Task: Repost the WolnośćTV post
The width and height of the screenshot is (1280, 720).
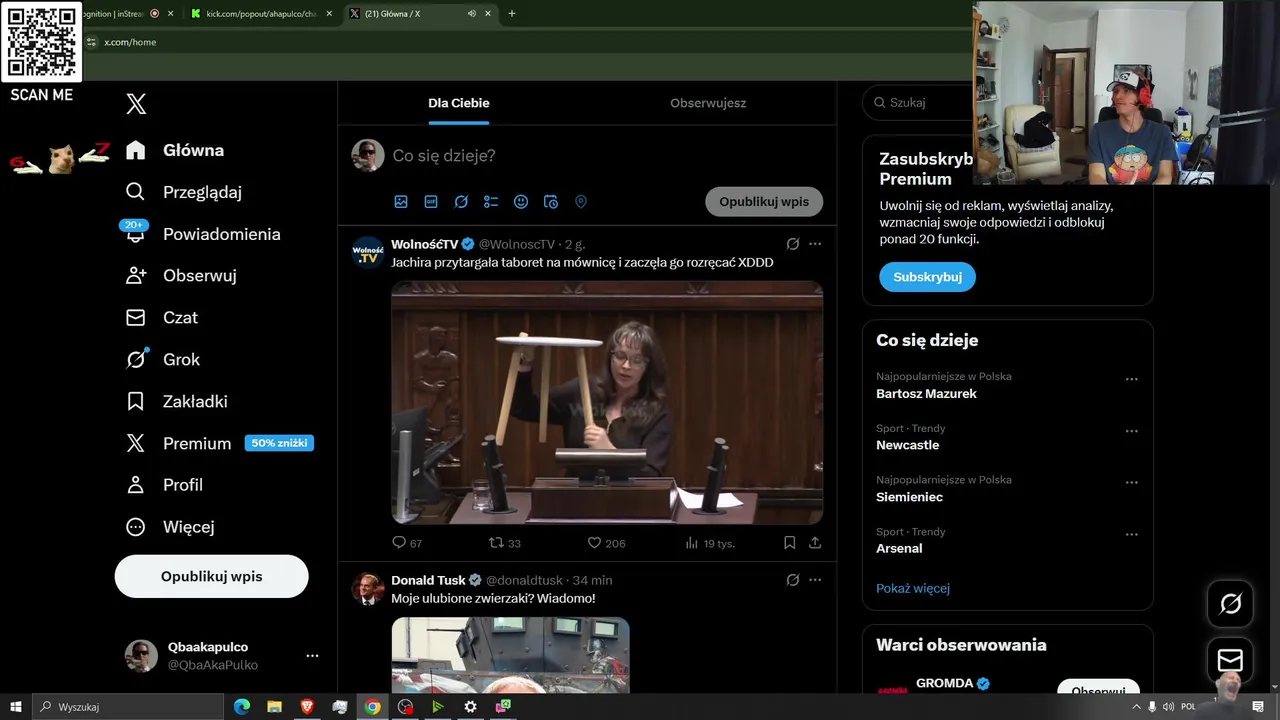Action: click(x=505, y=543)
